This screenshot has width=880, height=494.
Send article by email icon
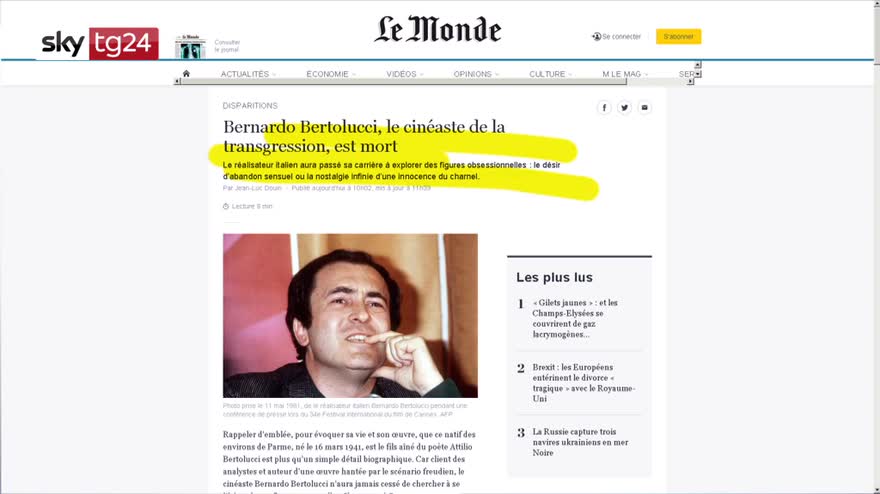point(644,107)
